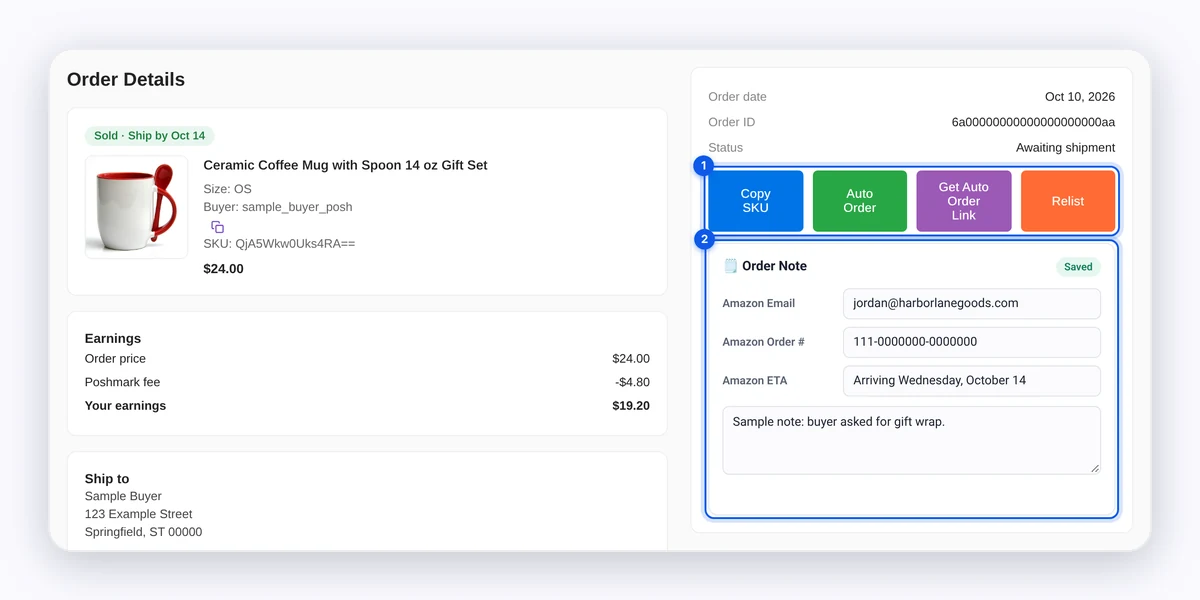1200x600 pixels.
Task: Click the Order Details heading
Action: (x=126, y=80)
